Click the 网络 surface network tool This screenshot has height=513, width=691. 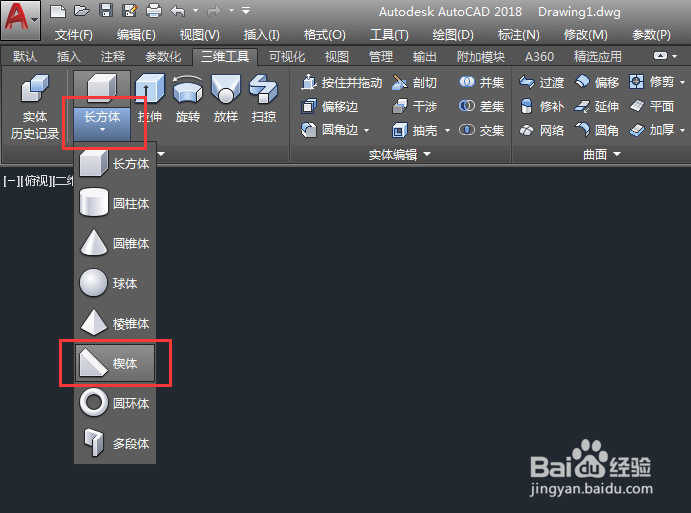[x=542, y=130]
